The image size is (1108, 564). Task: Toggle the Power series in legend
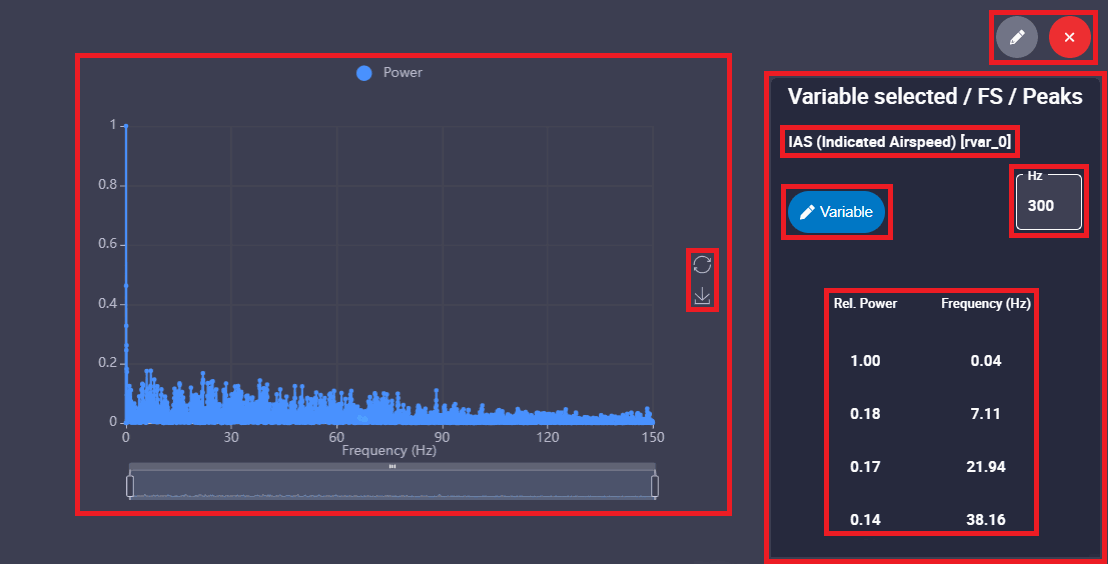390,73
